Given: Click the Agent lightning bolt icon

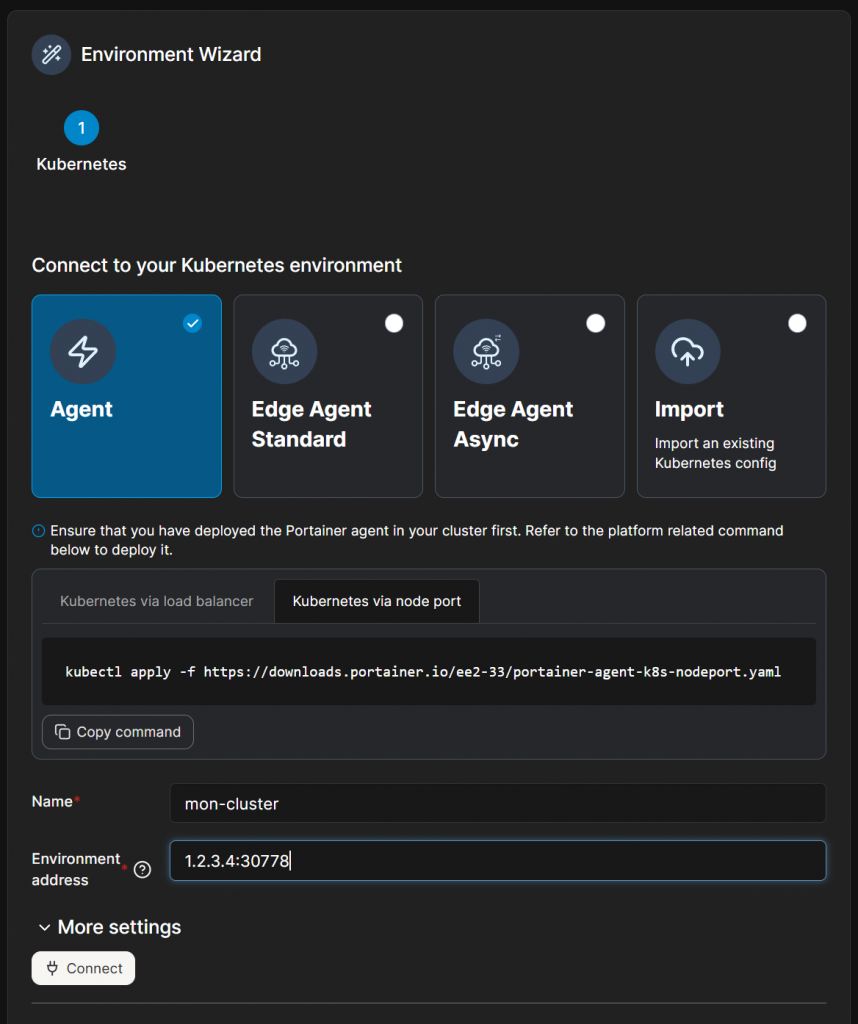Looking at the screenshot, I should click(83, 352).
